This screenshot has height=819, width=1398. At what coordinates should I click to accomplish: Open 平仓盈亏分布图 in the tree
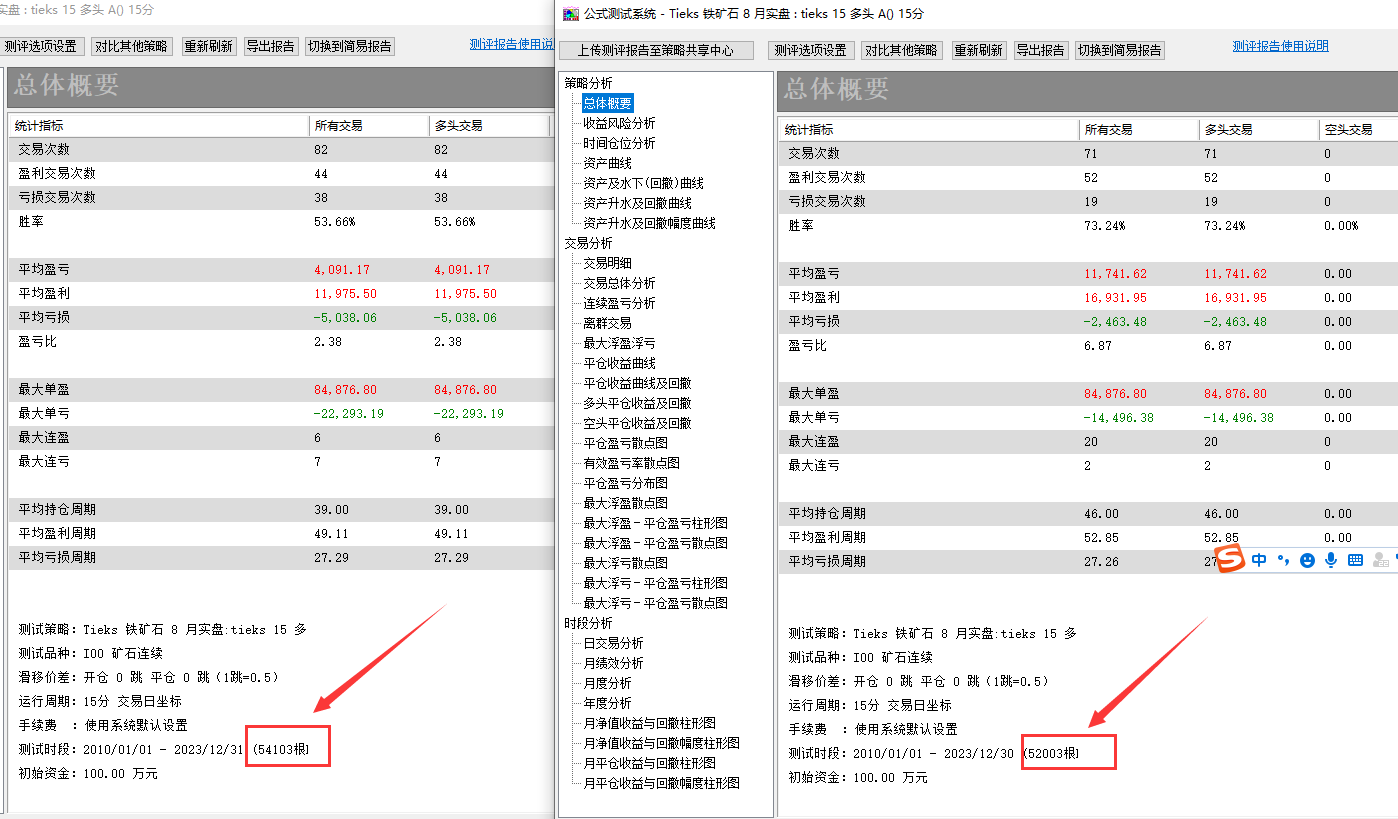point(626,483)
